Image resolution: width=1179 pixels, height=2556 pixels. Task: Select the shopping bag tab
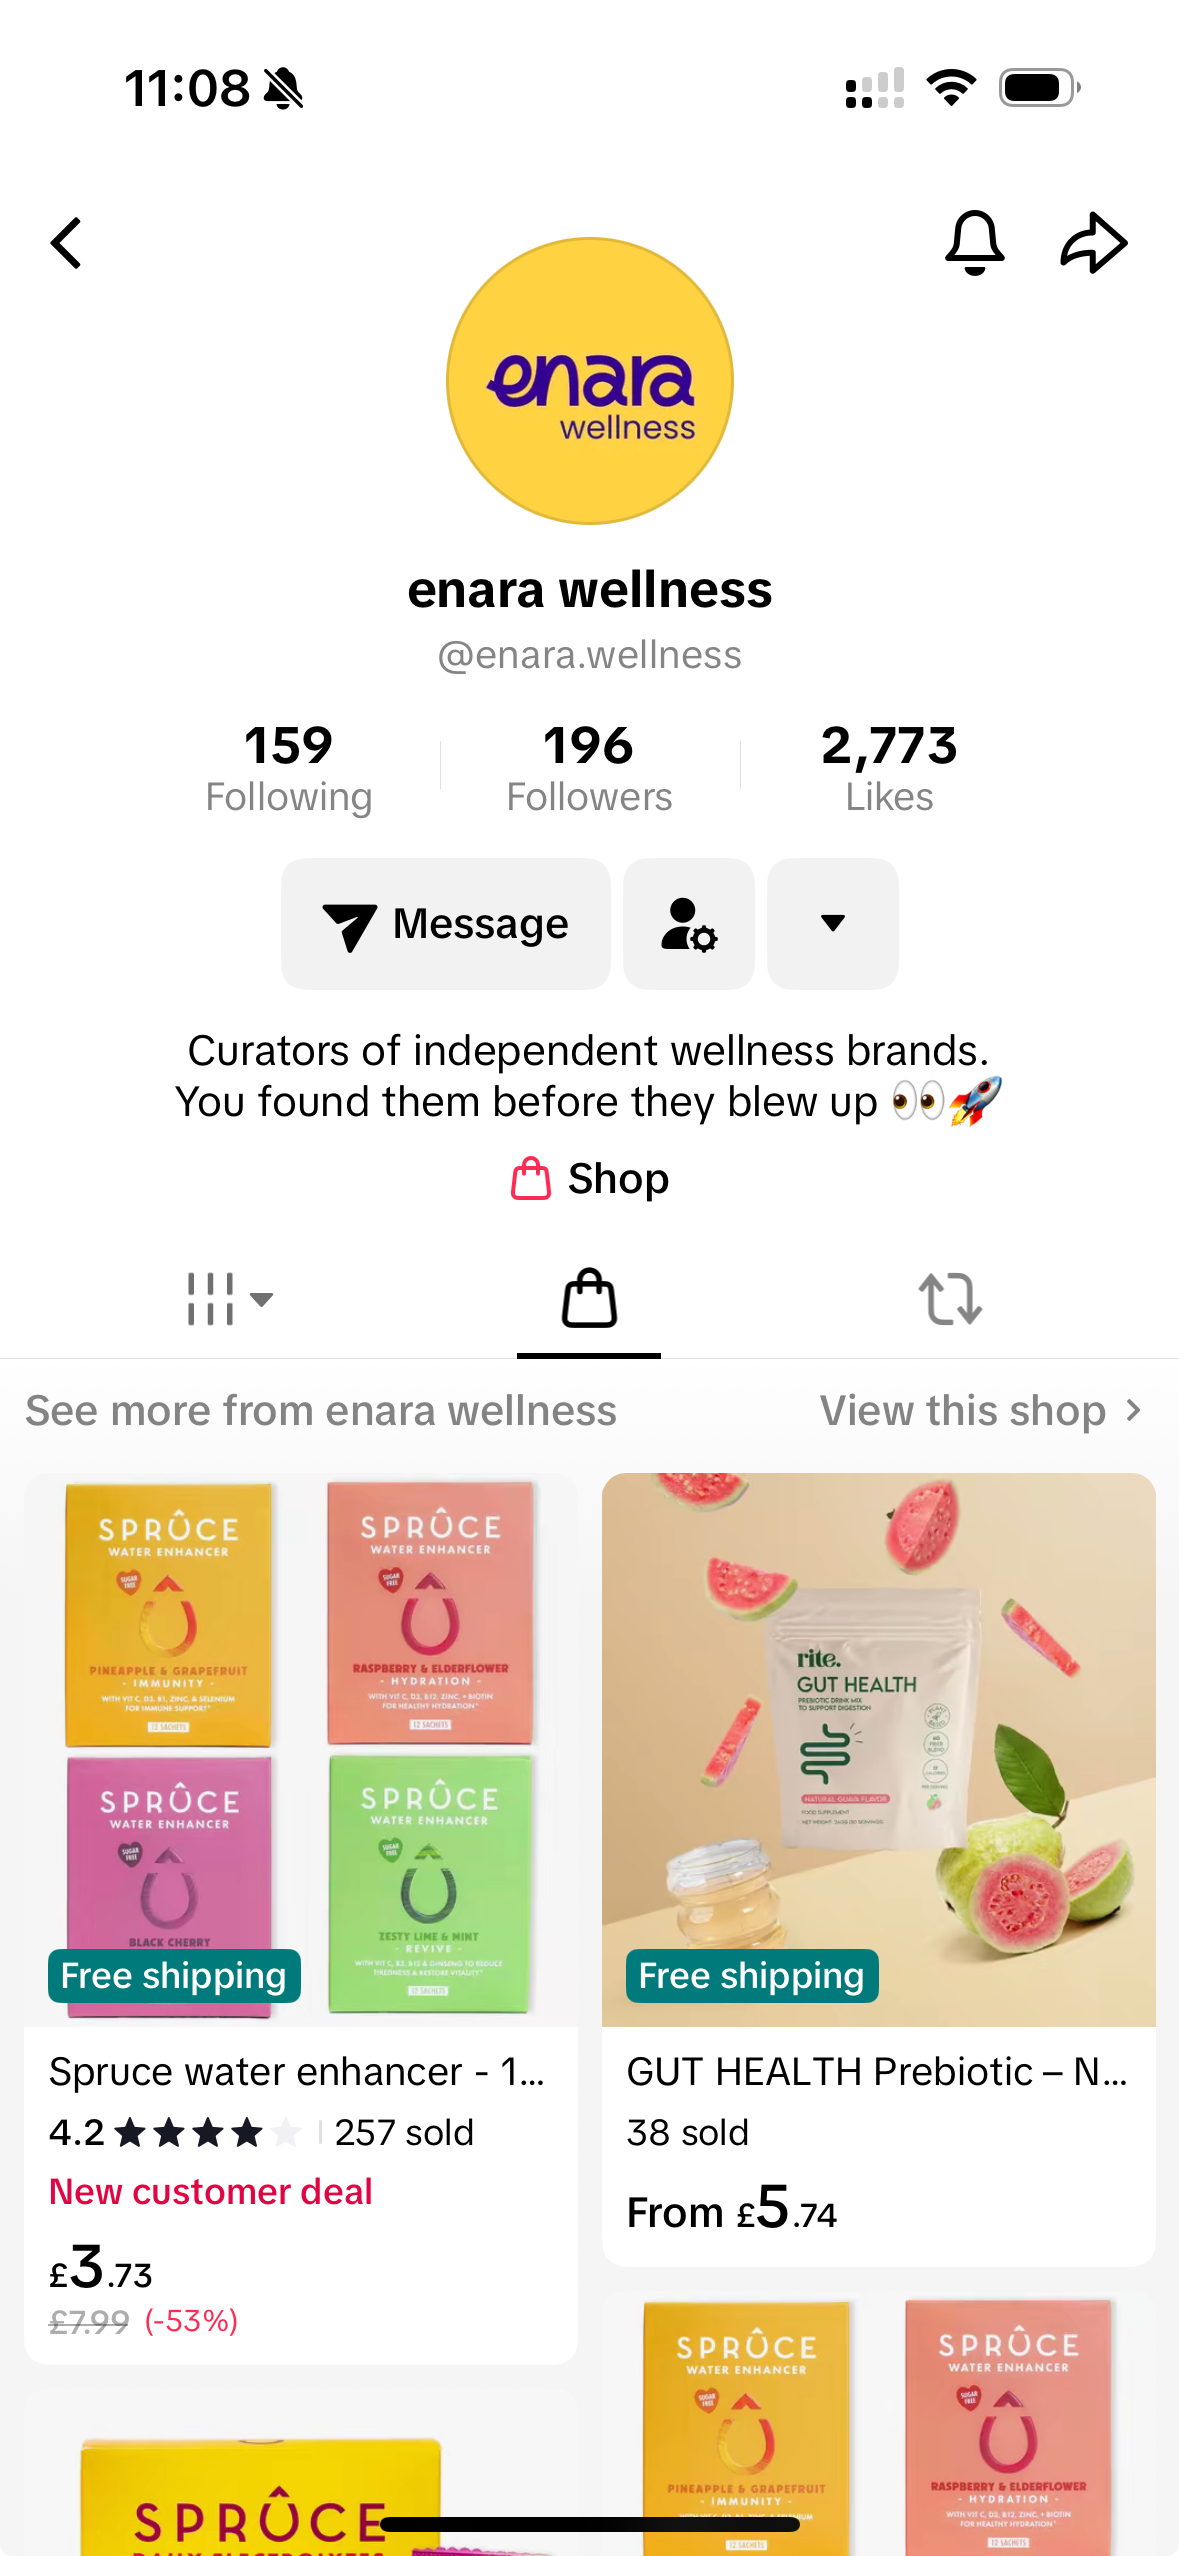click(589, 1299)
